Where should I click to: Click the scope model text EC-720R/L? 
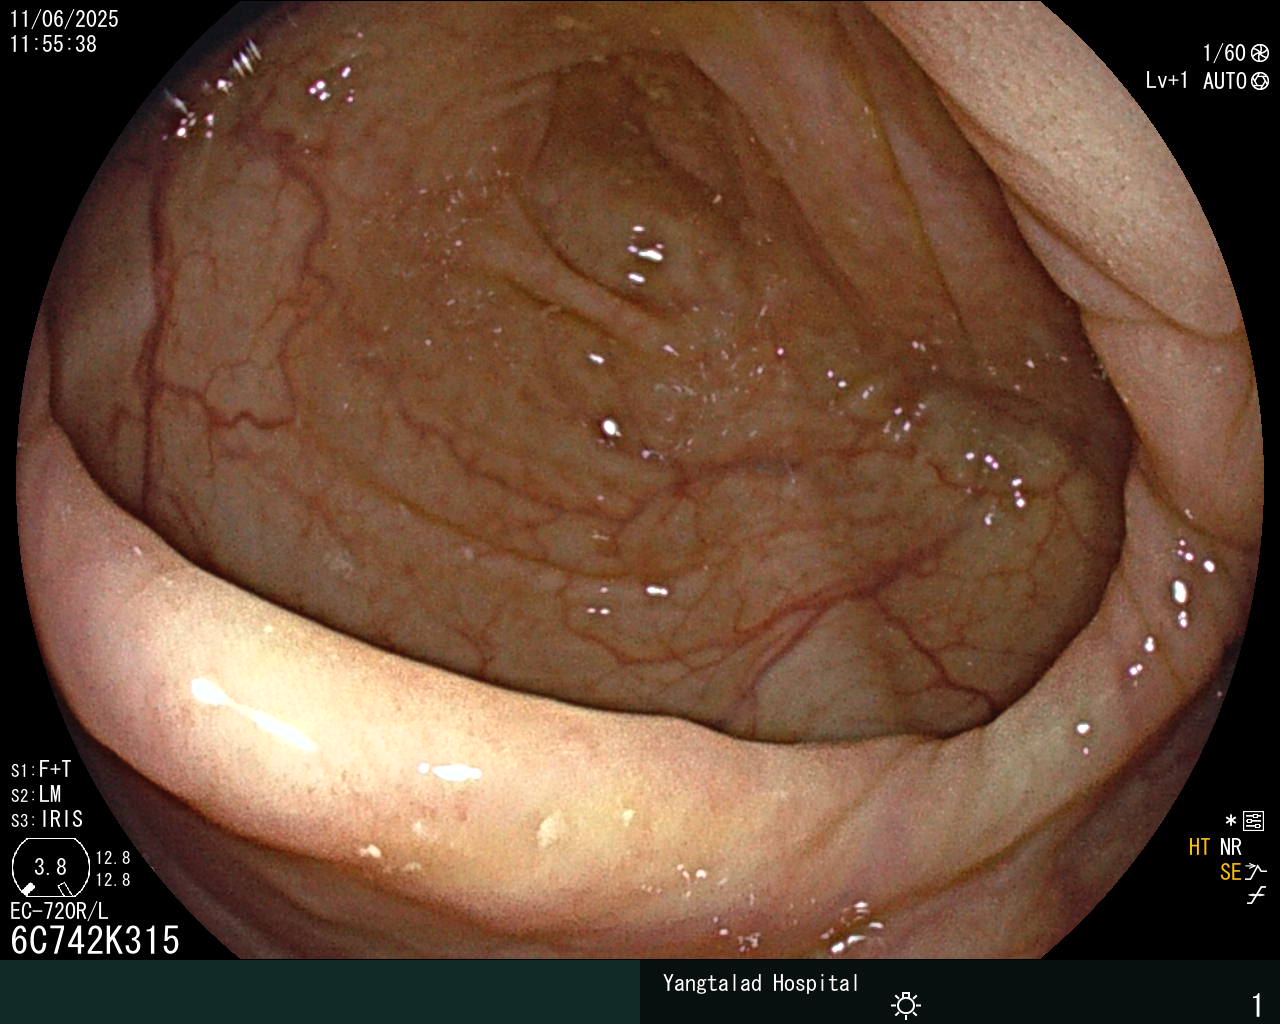coord(59,911)
